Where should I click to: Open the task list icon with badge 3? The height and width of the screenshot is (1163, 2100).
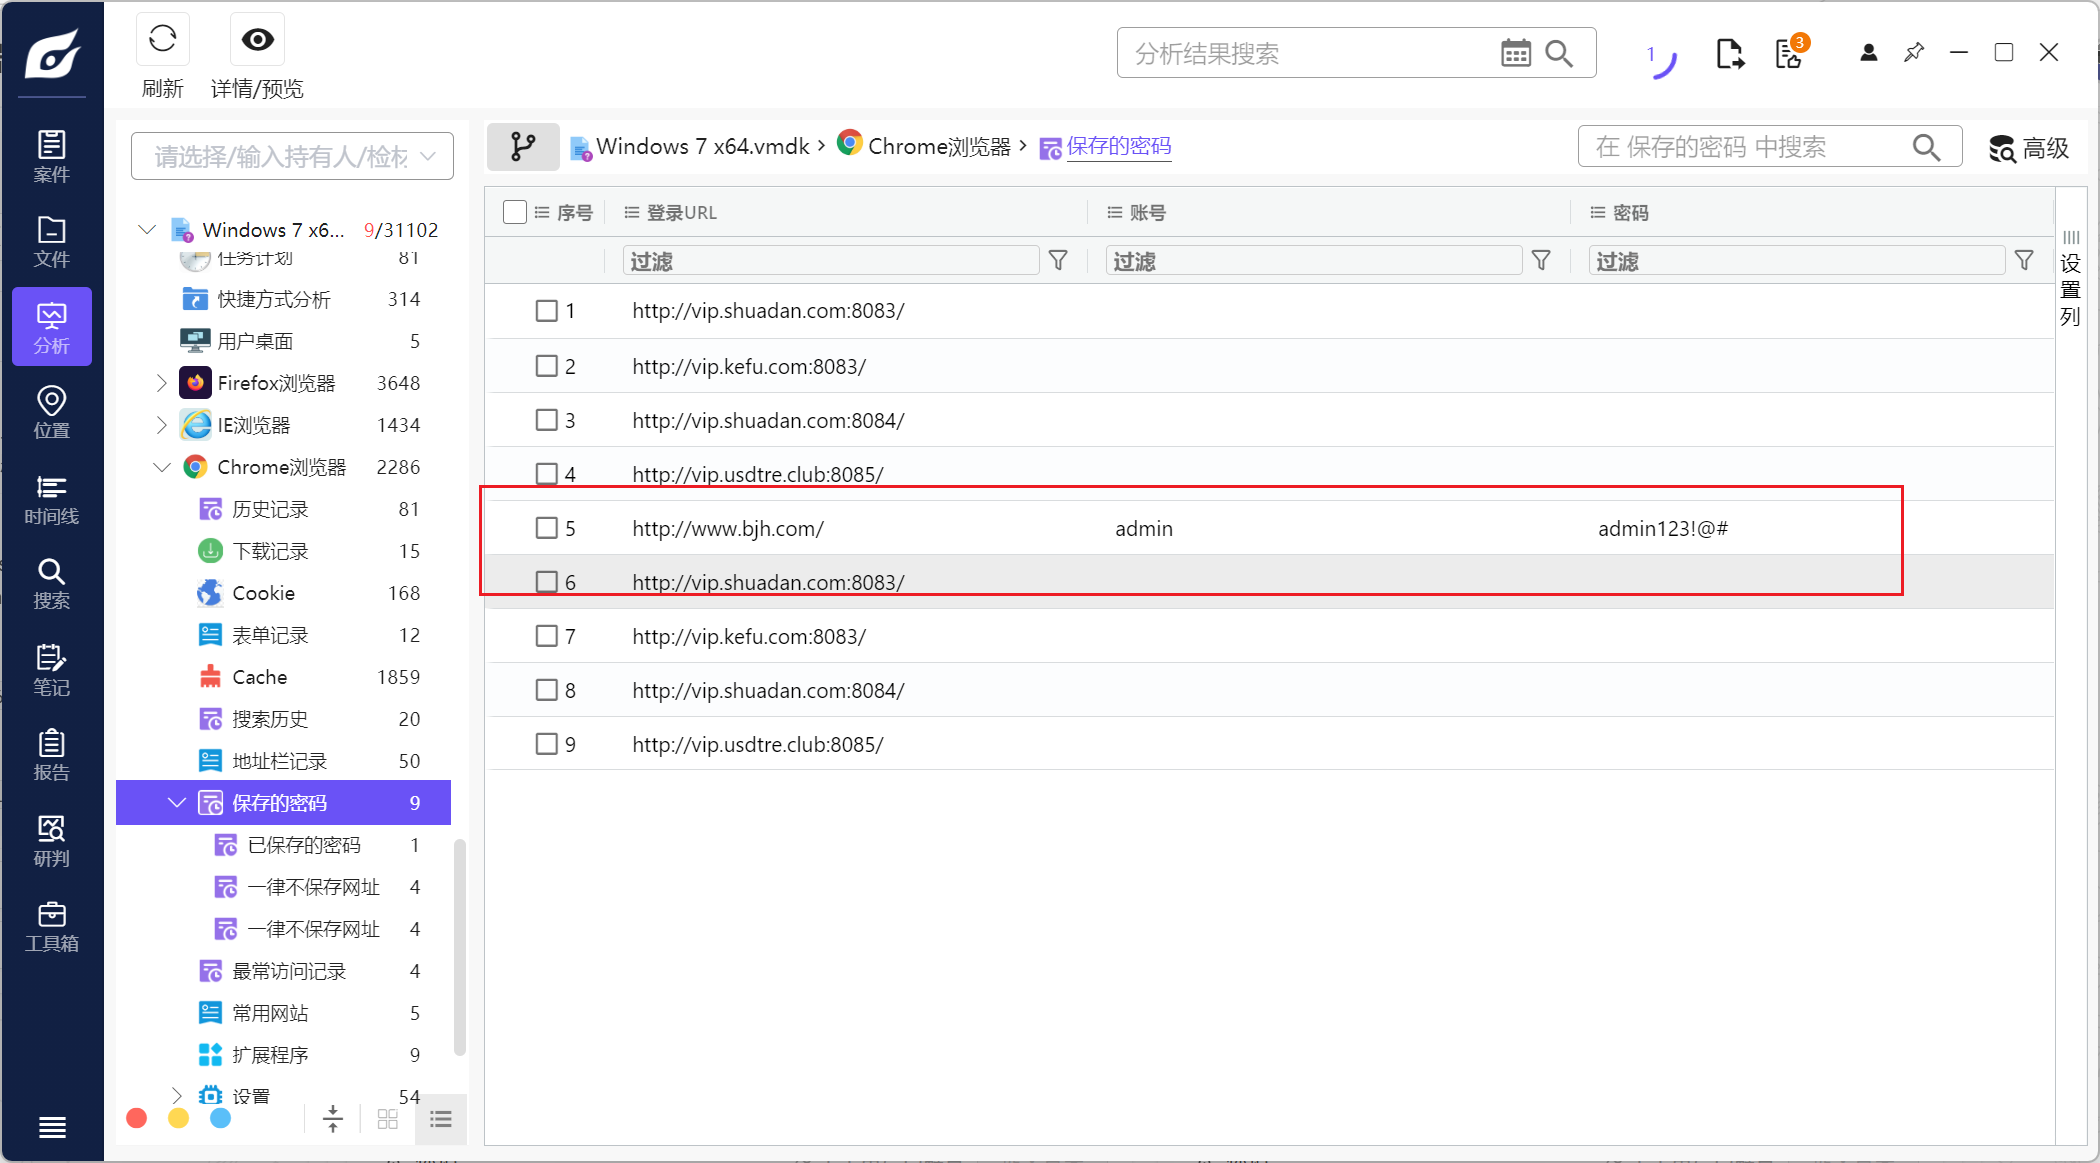click(1789, 53)
